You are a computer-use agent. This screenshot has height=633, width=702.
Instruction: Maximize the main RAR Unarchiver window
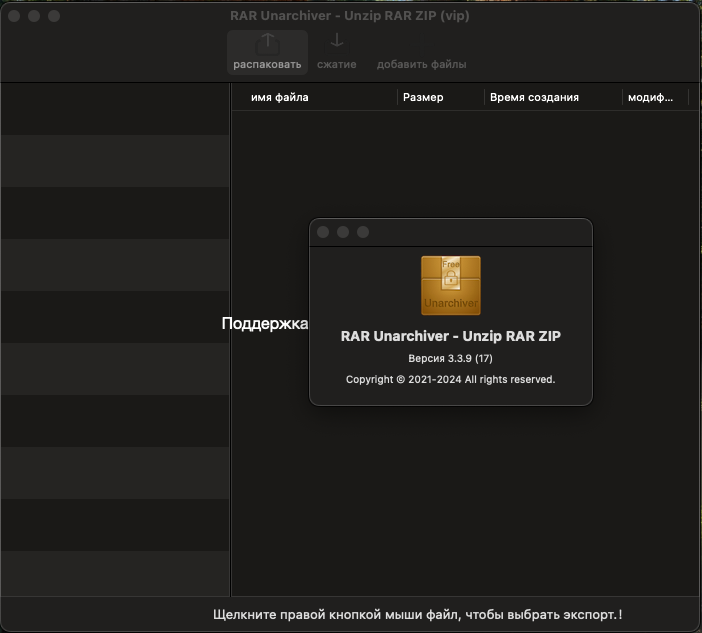pyautogui.click(x=54, y=16)
